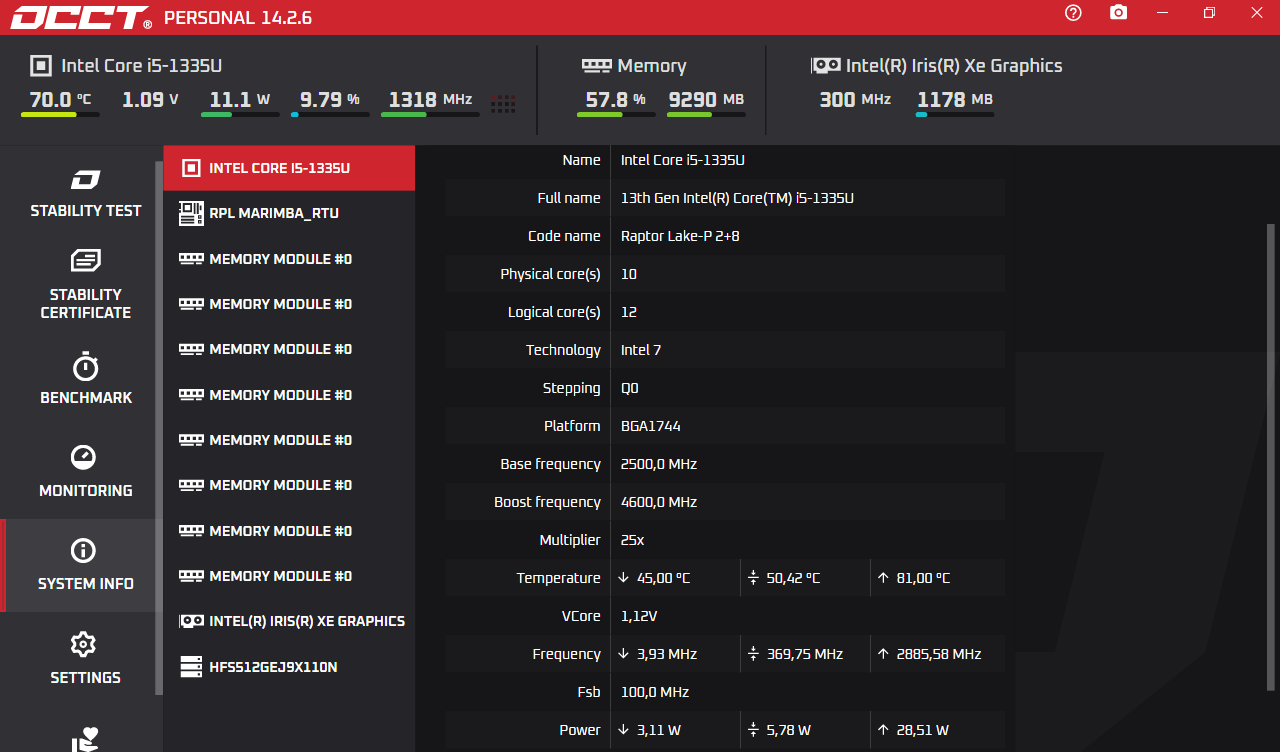This screenshot has width=1280, height=752.
Task: Click the OCCT logo
Action: tap(81, 17)
